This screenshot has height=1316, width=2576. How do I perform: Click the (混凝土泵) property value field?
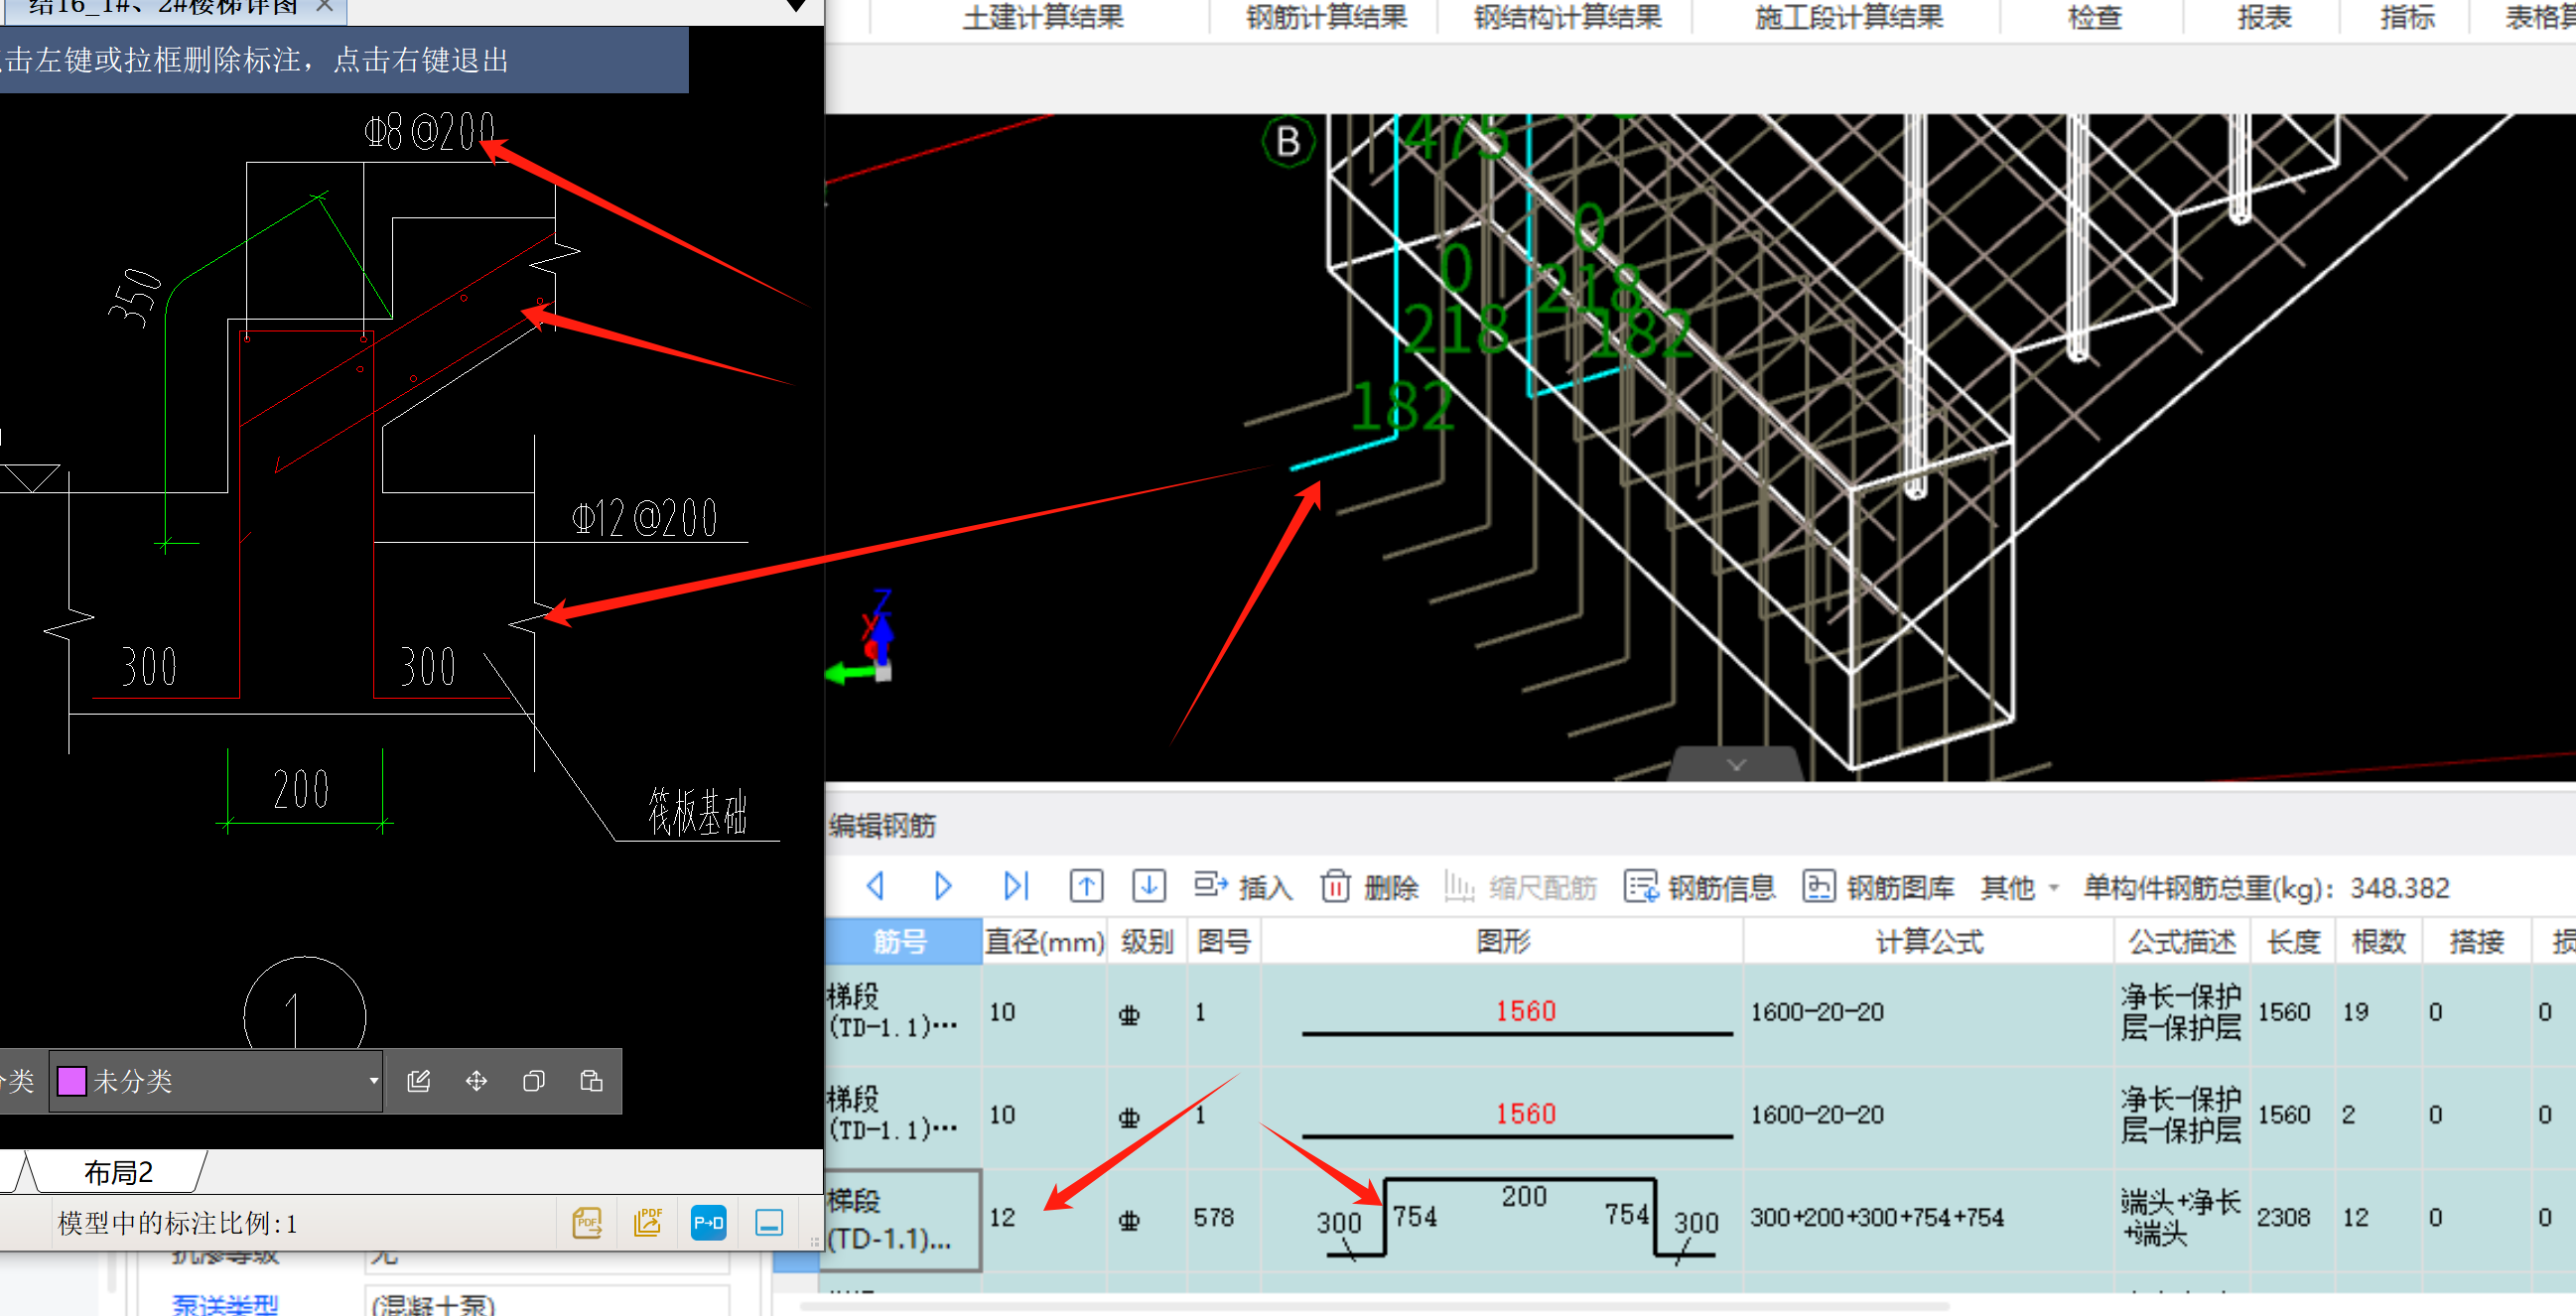548,1304
